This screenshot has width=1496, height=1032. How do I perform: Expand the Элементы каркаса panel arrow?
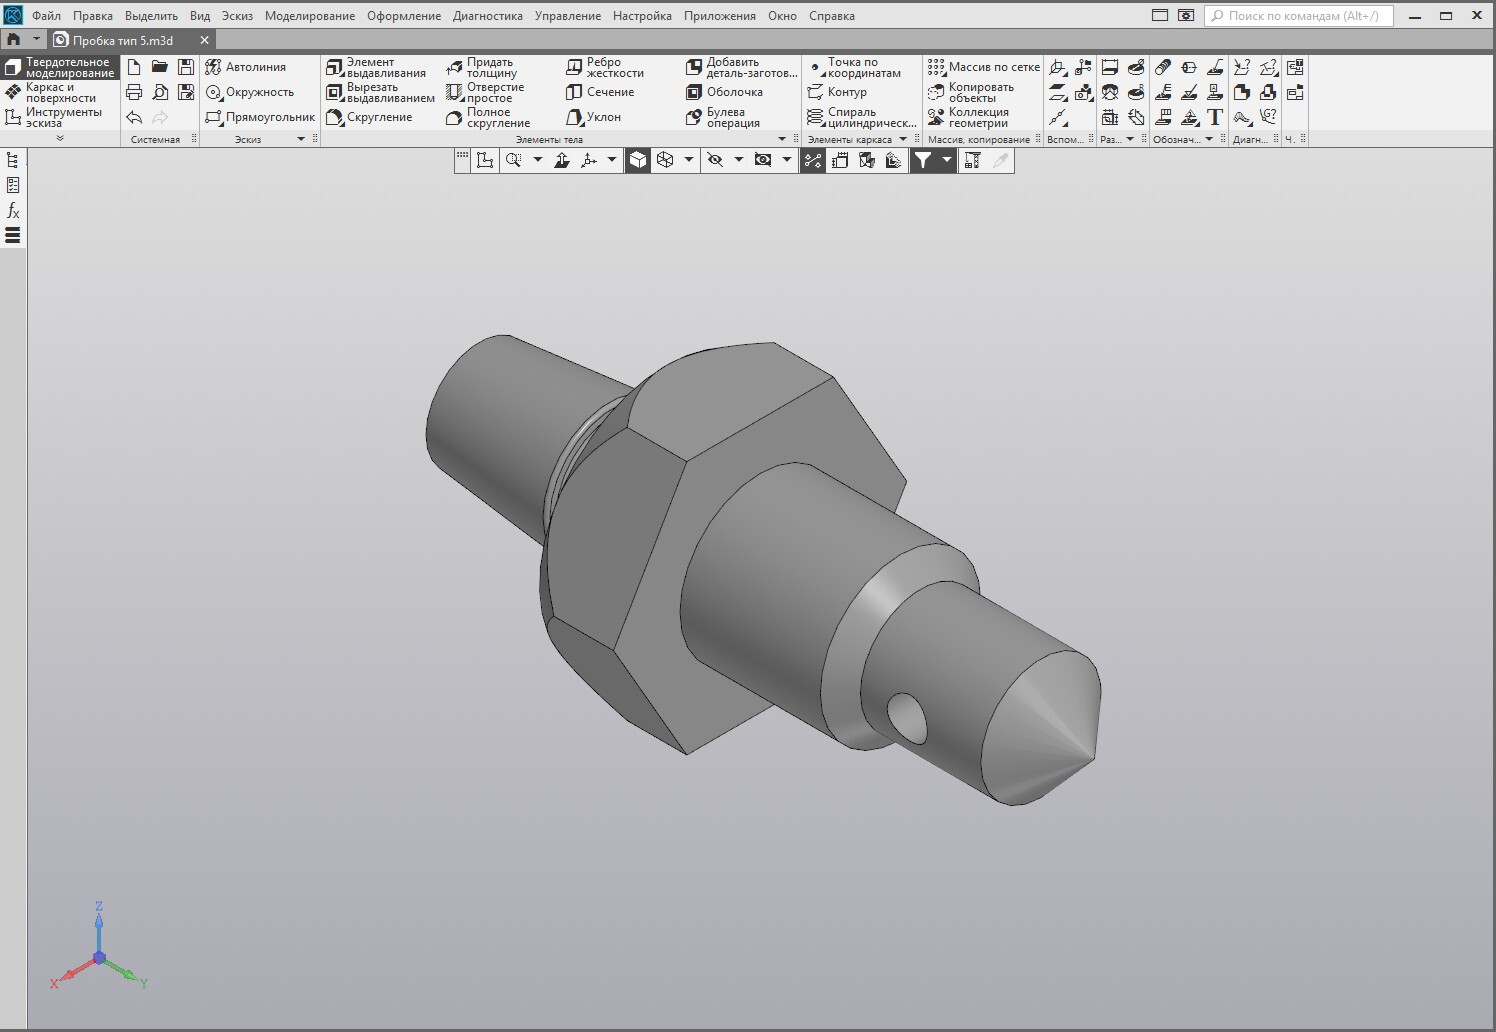[903, 139]
